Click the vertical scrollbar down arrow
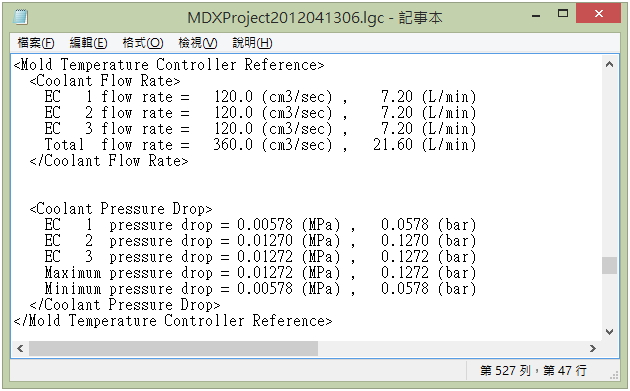The width and height of the screenshot is (630, 391). pyautogui.click(x=610, y=332)
